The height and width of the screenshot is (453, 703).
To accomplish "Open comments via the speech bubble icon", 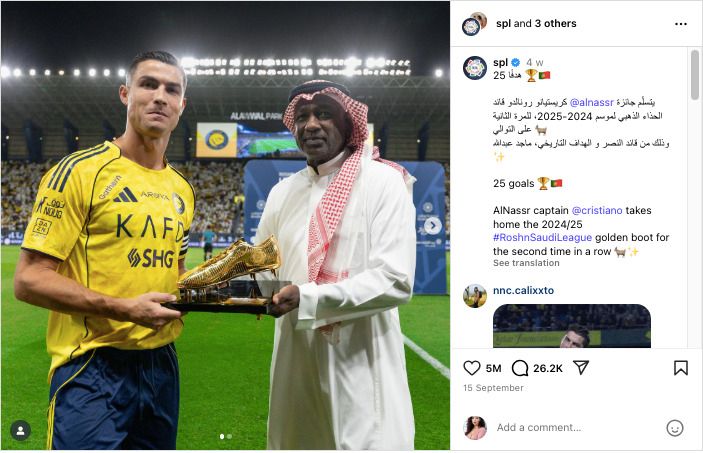I will click(520, 368).
